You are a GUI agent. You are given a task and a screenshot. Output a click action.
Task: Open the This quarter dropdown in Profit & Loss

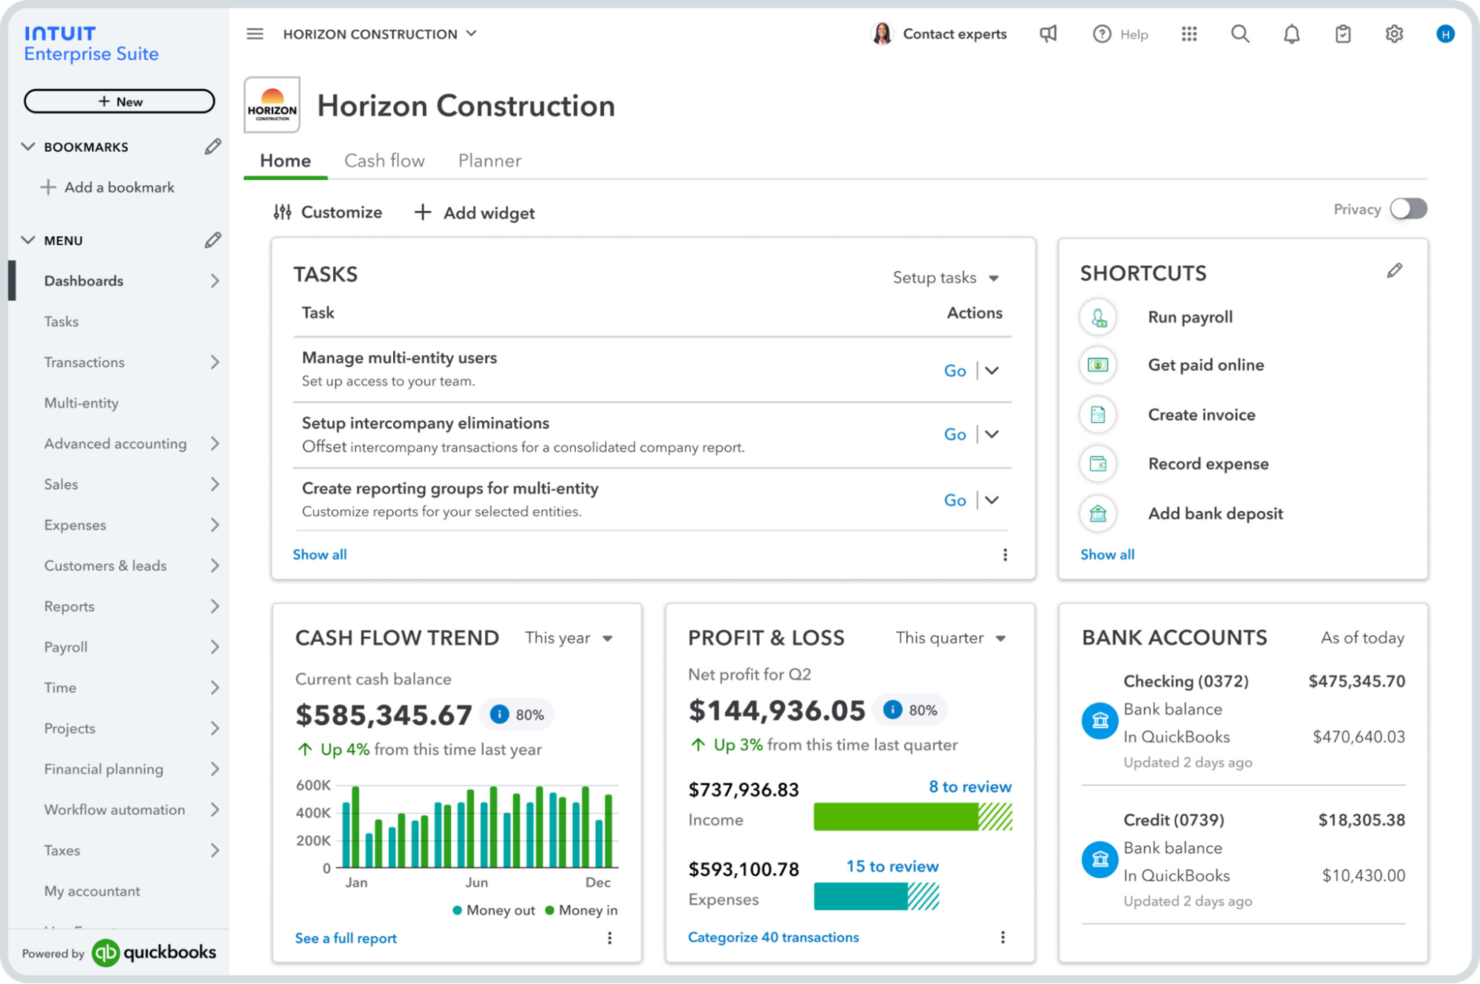point(948,638)
